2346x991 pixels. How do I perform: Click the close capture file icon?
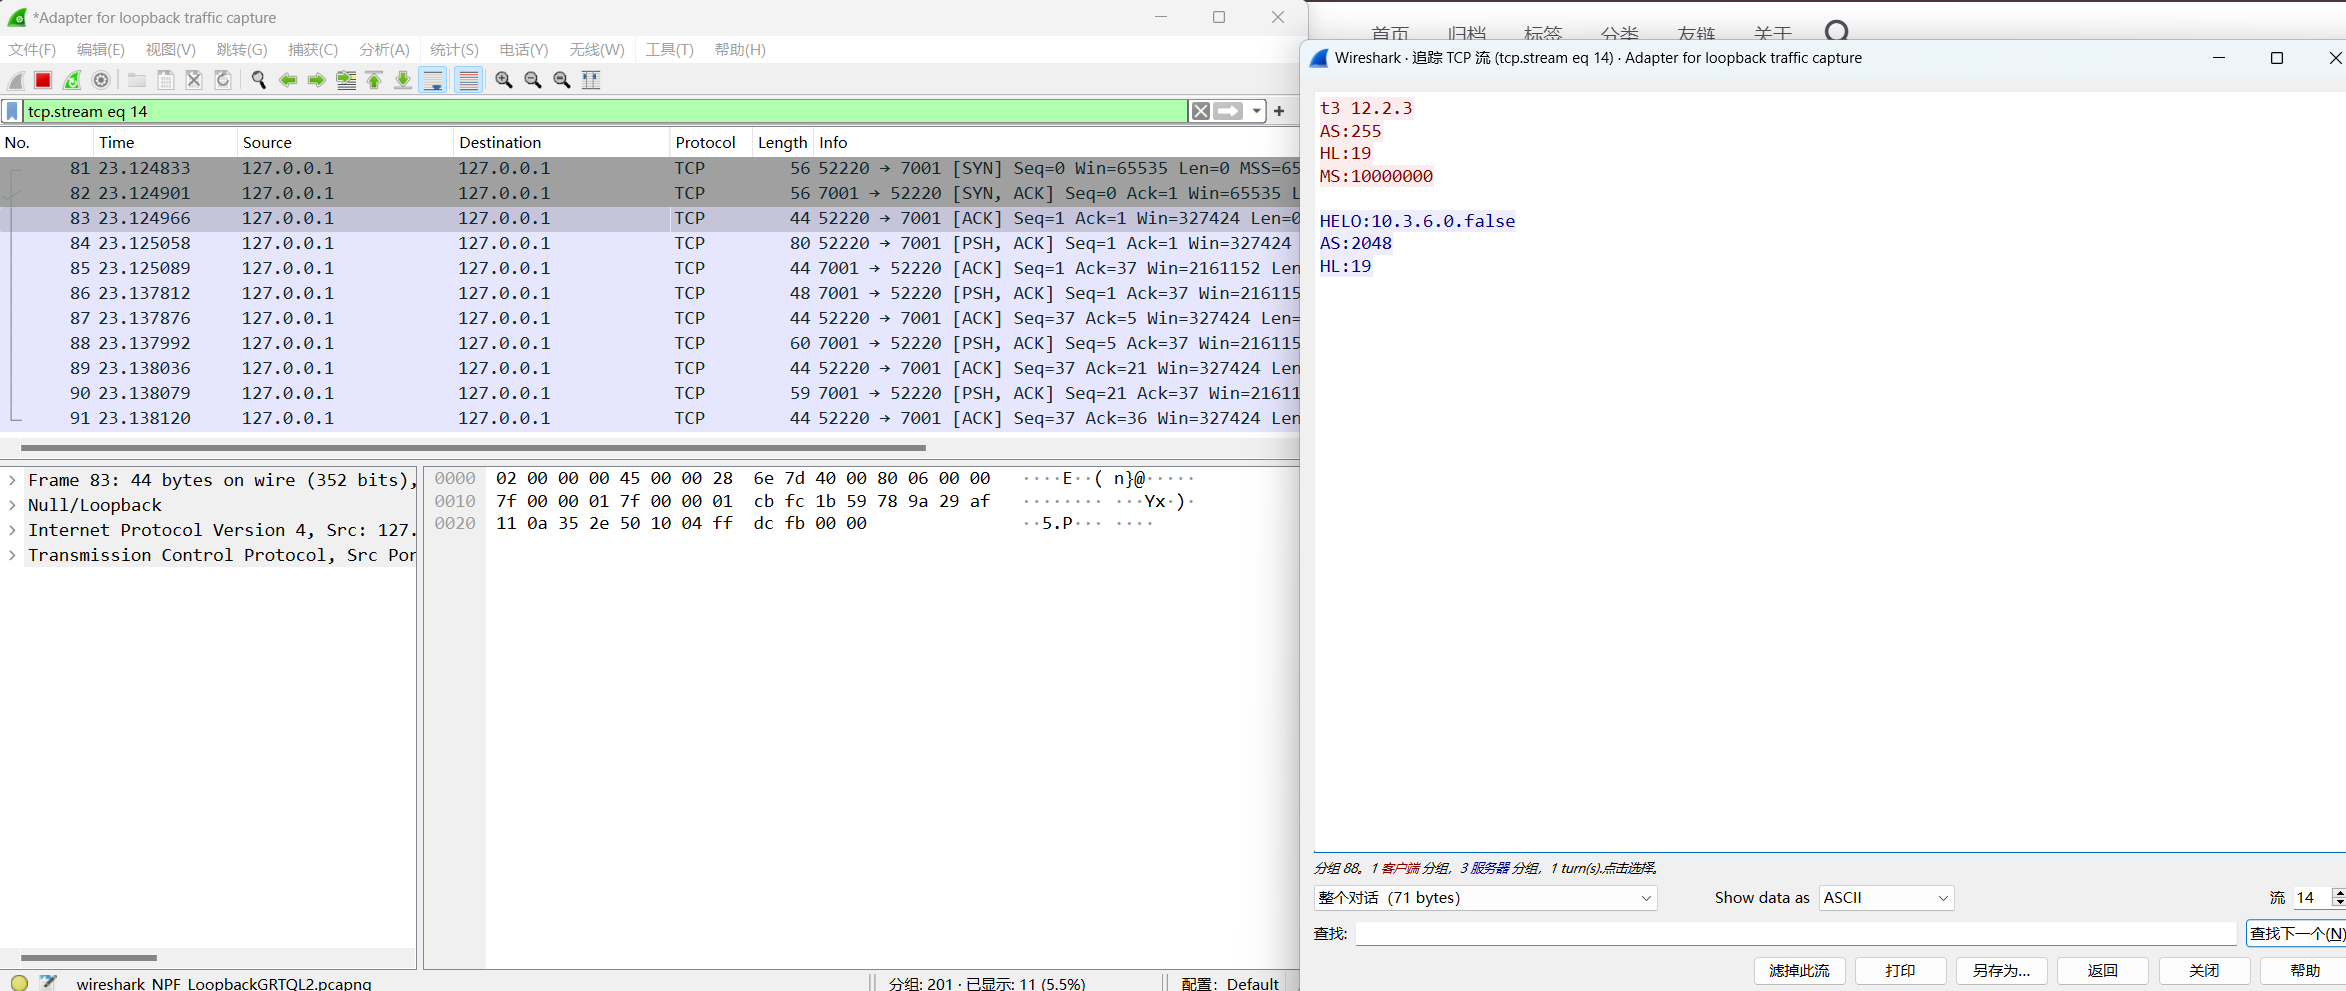pos(194,80)
